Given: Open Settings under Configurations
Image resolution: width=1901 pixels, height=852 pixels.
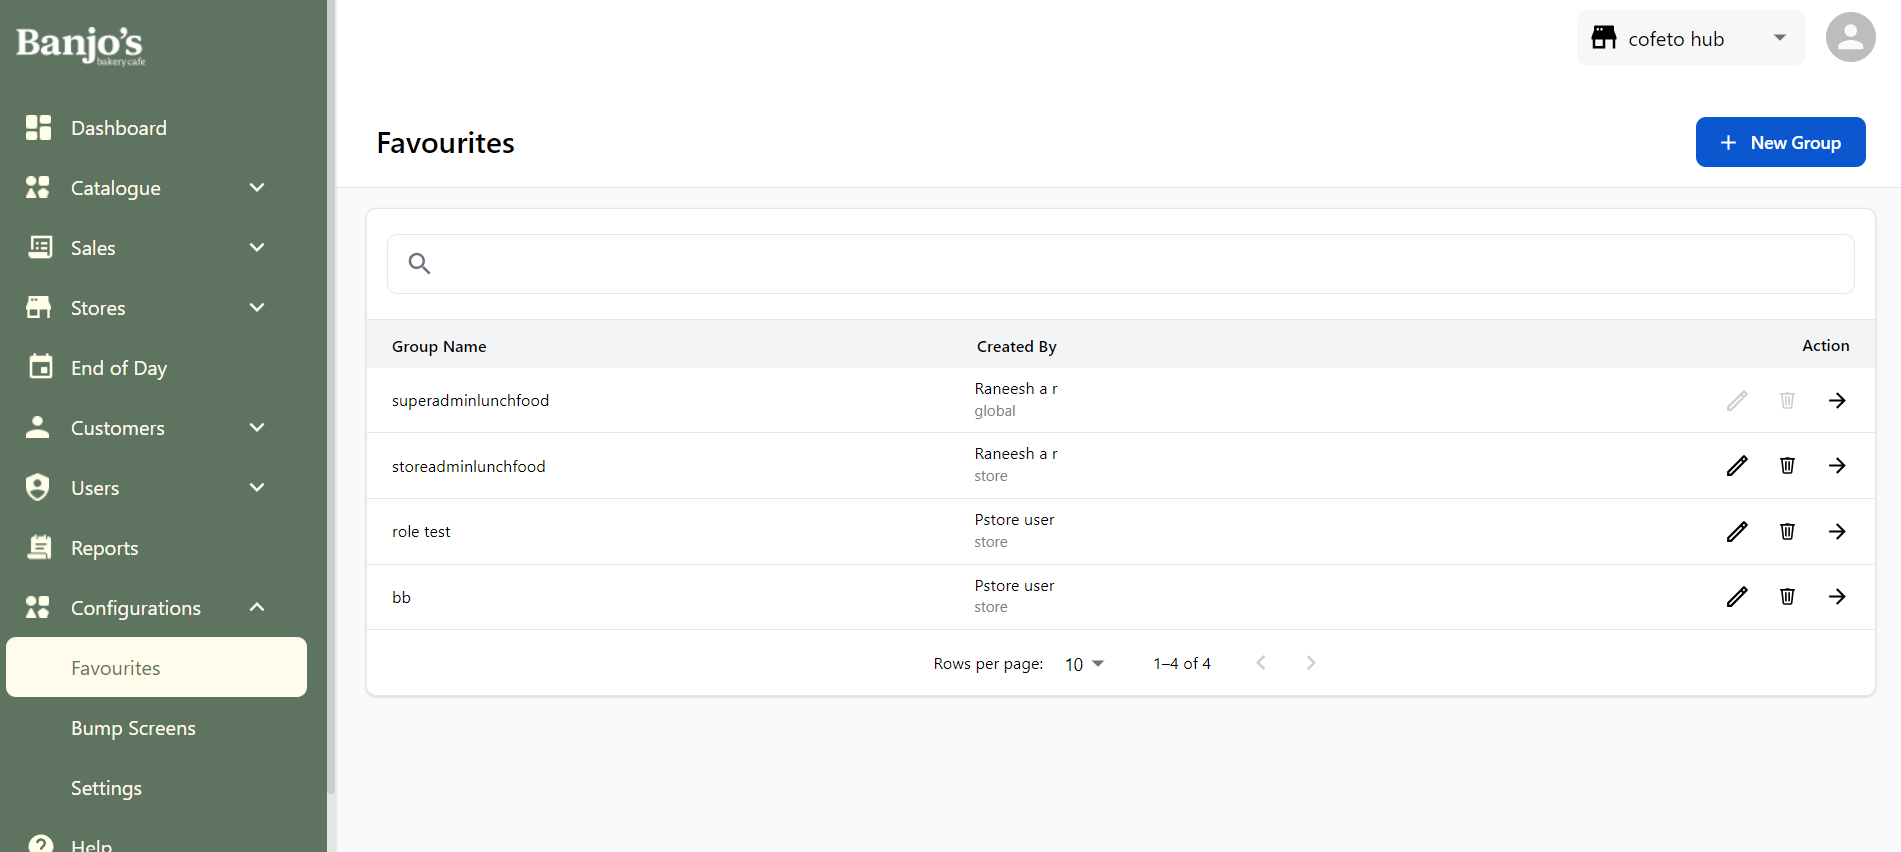Looking at the screenshot, I should (106, 788).
